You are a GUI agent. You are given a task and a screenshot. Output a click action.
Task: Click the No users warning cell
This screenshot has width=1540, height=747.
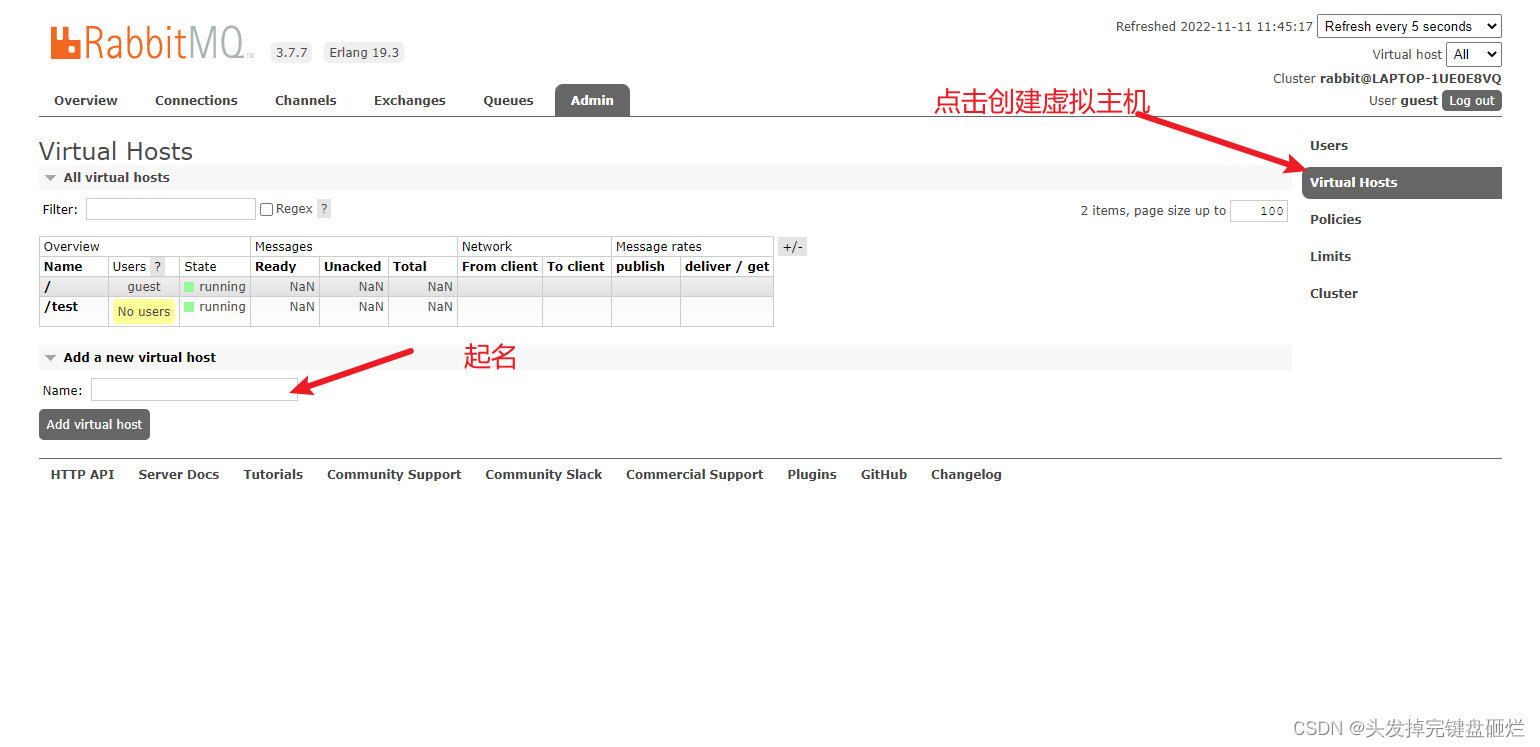144,312
